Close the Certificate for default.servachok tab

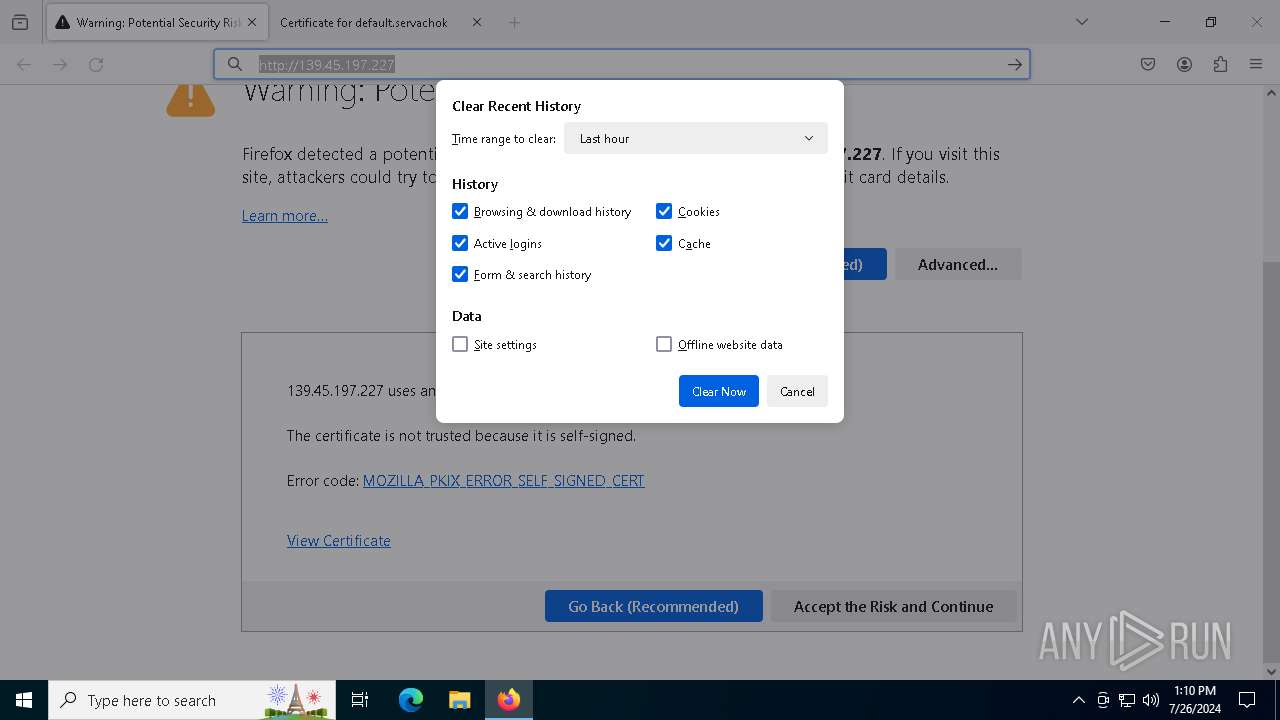pos(477,22)
